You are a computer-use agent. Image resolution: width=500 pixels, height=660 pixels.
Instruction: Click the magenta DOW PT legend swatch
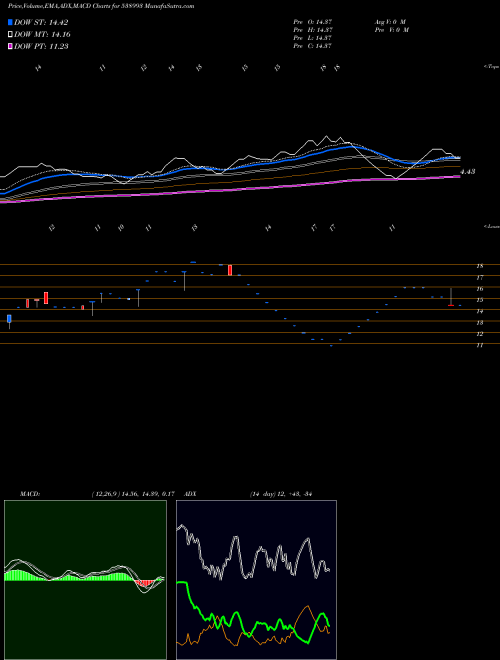(x=10, y=46)
